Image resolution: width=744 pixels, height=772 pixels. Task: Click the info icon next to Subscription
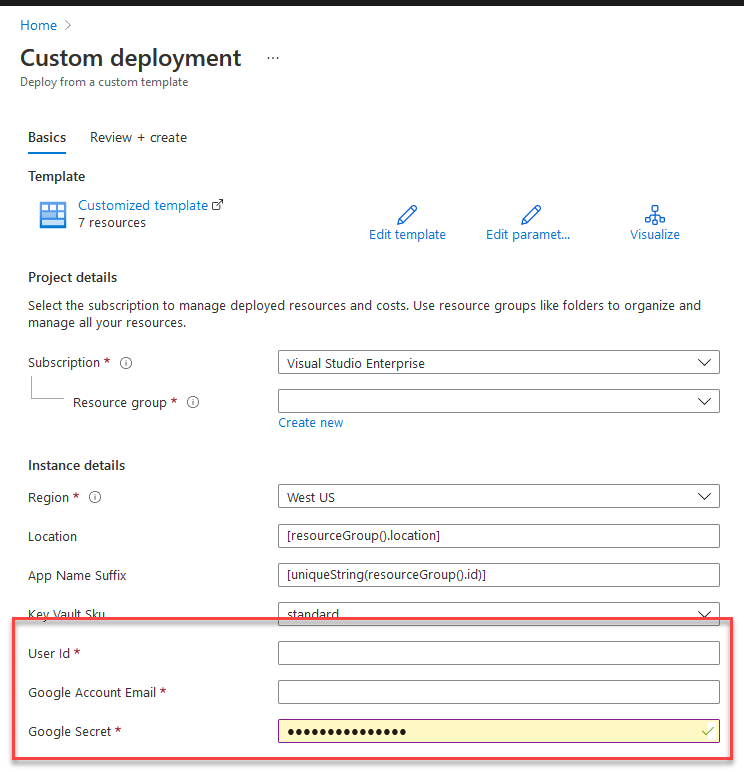[x=126, y=364]
